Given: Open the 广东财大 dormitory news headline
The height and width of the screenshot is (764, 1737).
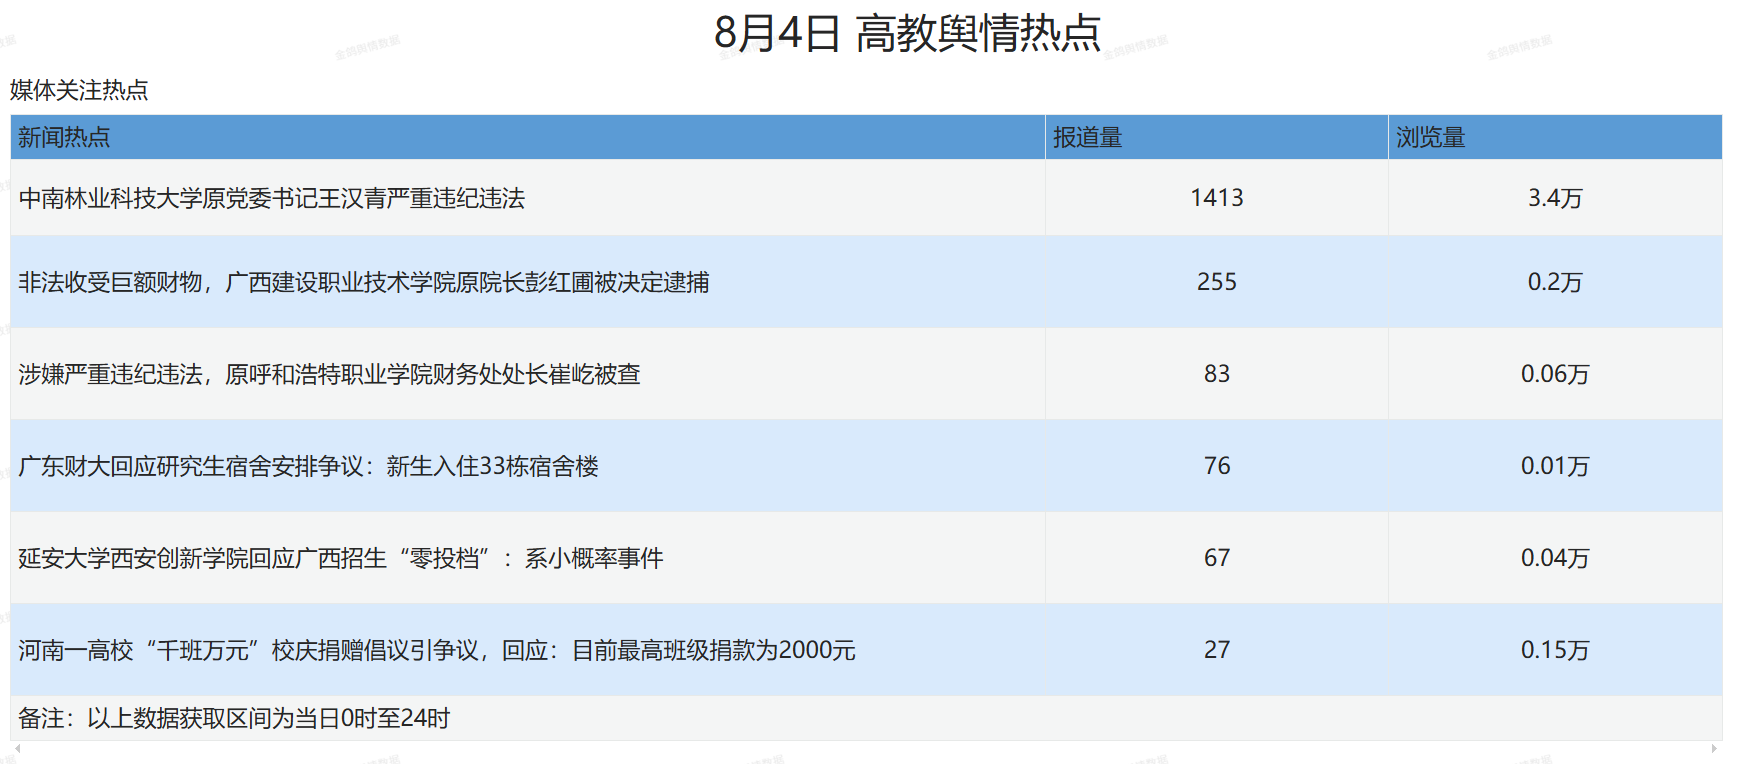Looking at the screenshot, I should (308, 467).
